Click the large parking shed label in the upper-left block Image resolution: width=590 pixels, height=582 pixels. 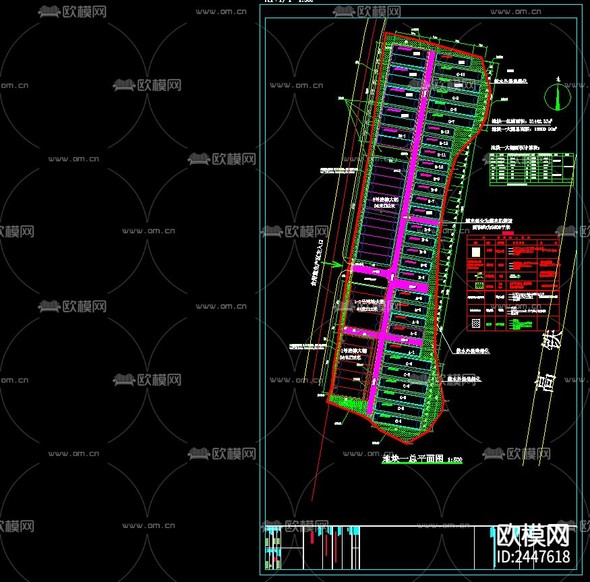click(385, 202)
